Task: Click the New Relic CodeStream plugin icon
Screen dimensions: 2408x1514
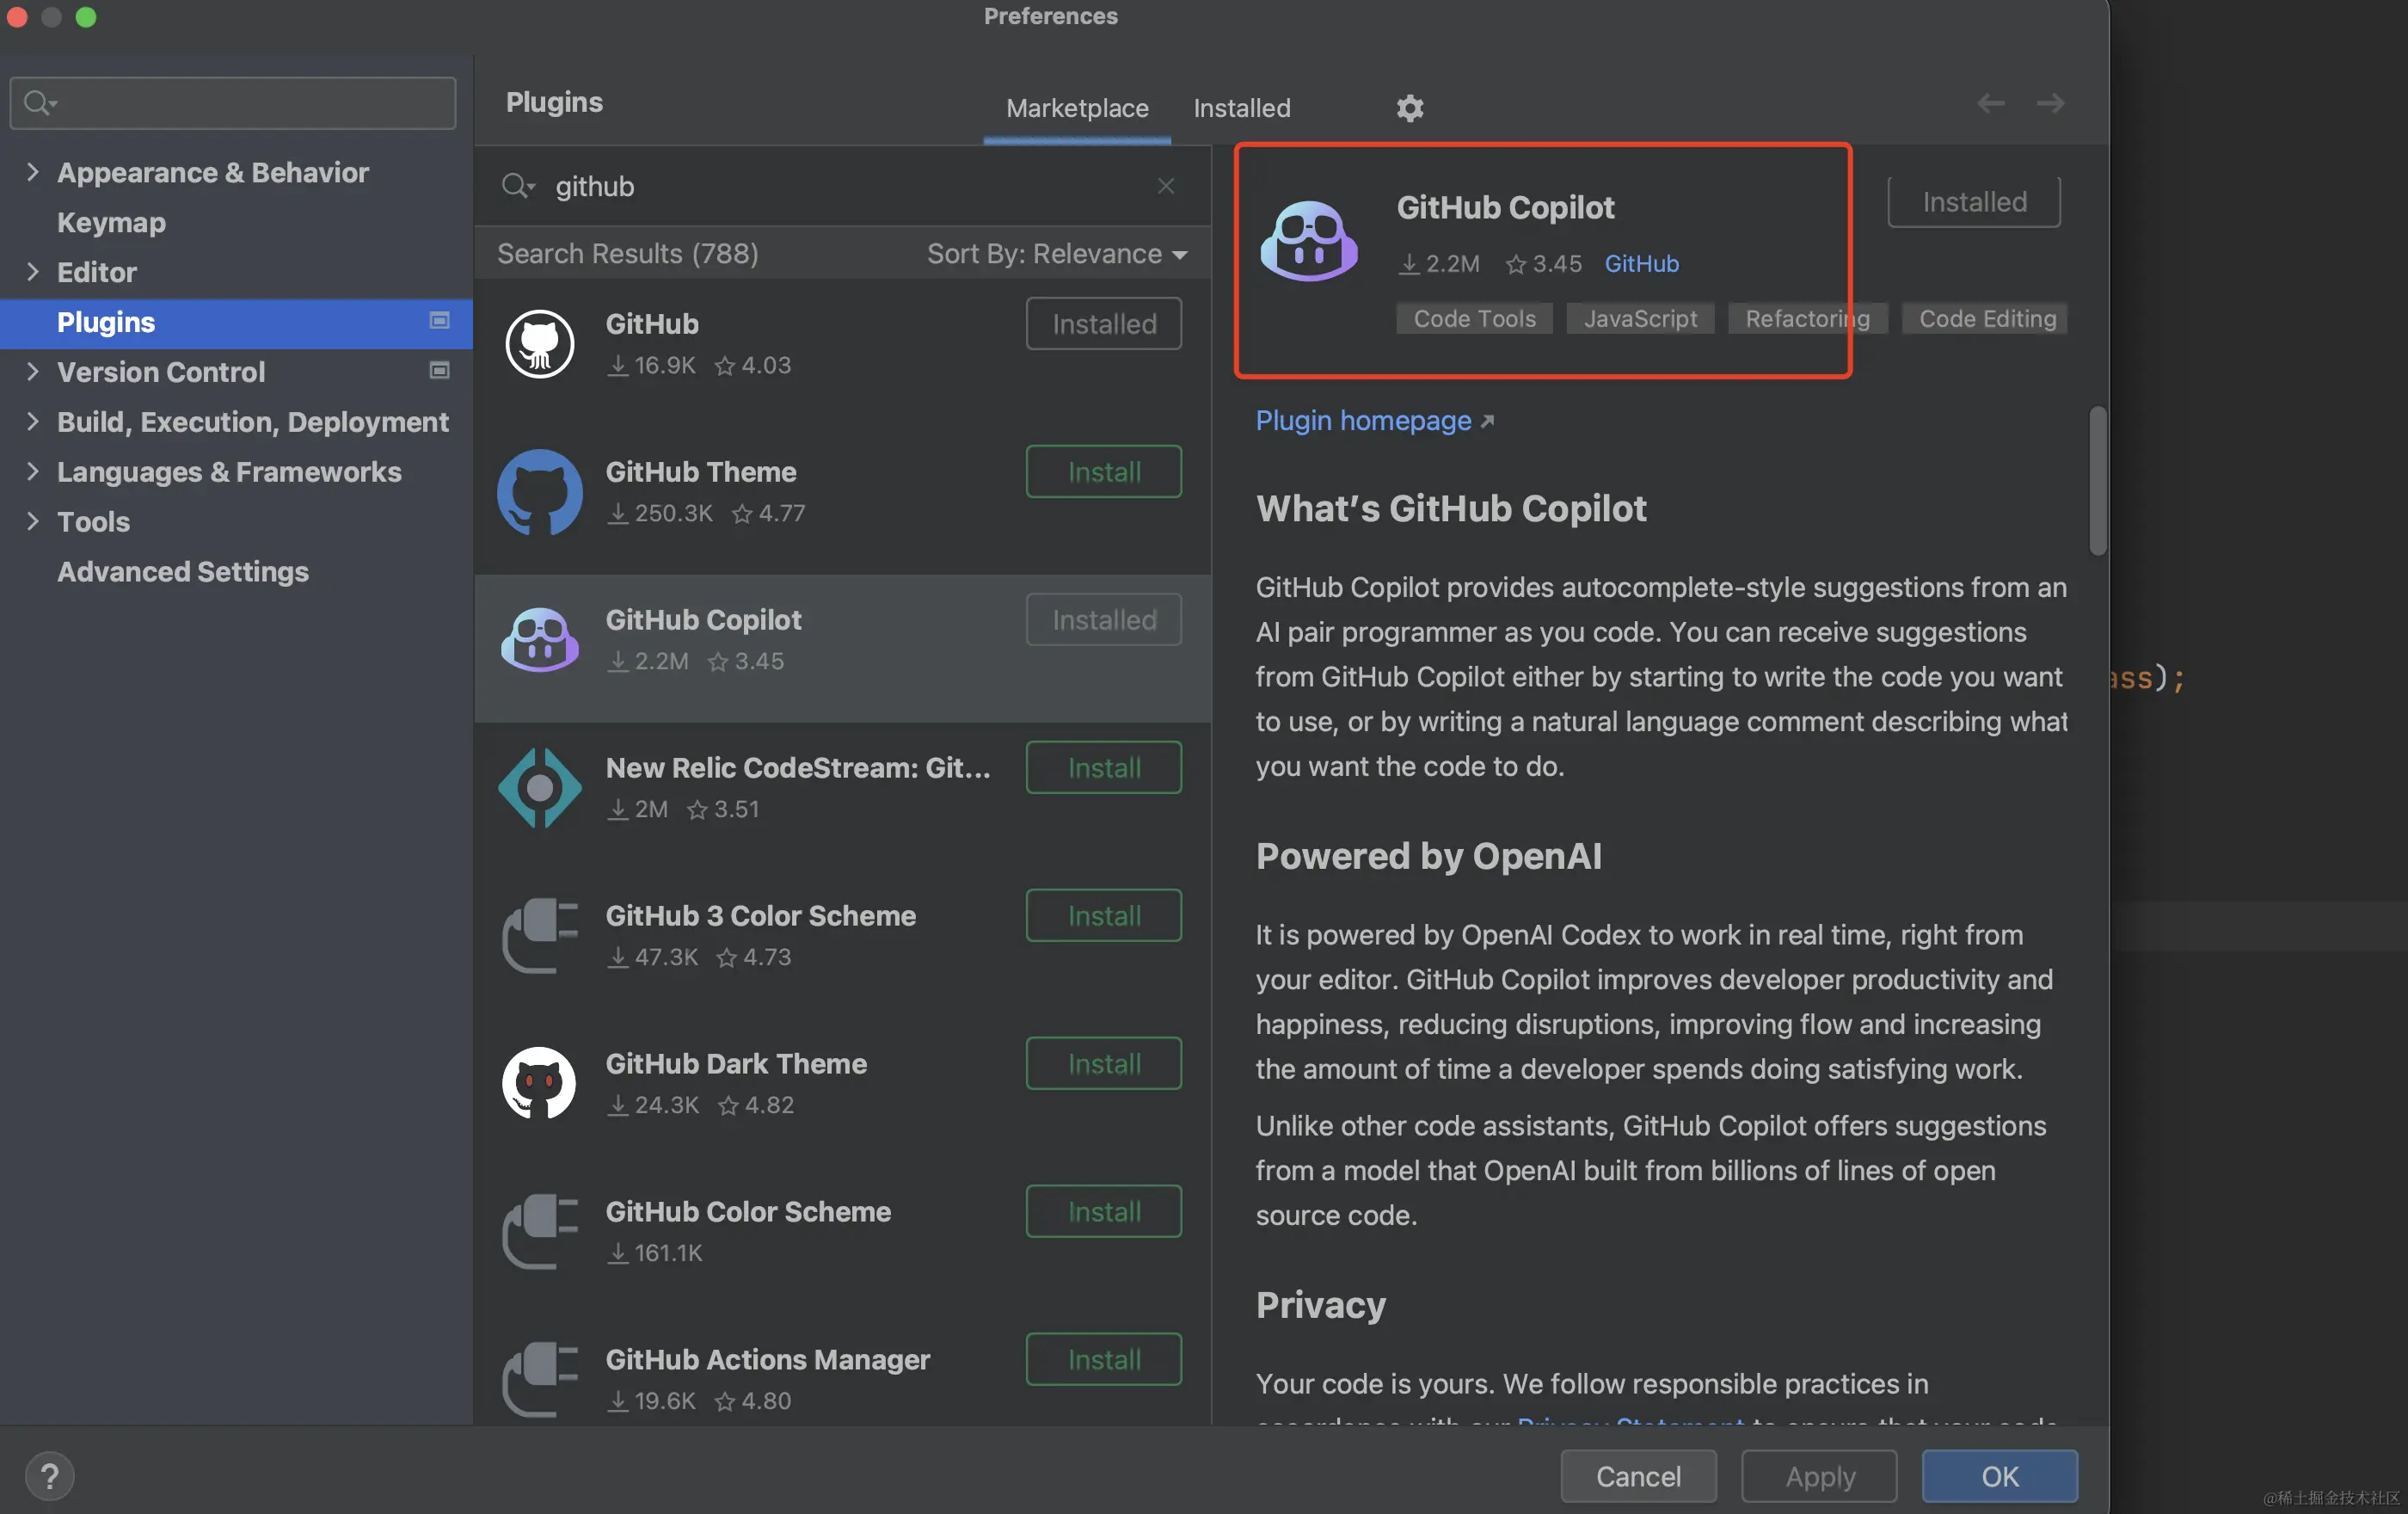Action: click(540, 787)
